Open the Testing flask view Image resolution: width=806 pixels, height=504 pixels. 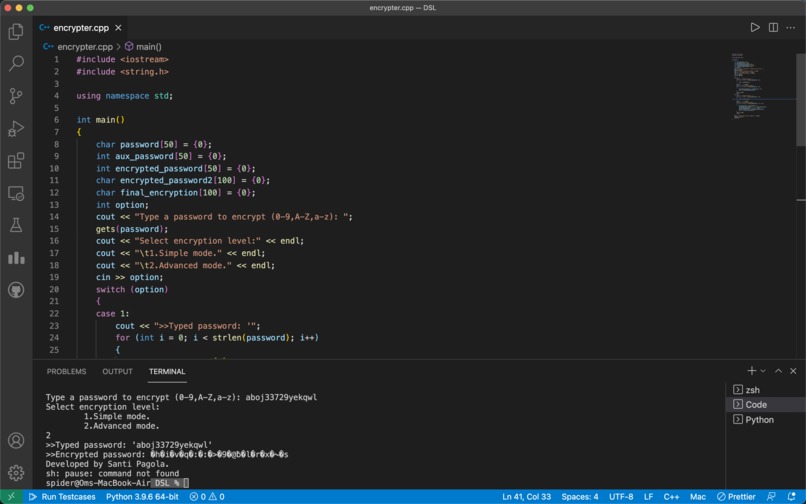16,225
